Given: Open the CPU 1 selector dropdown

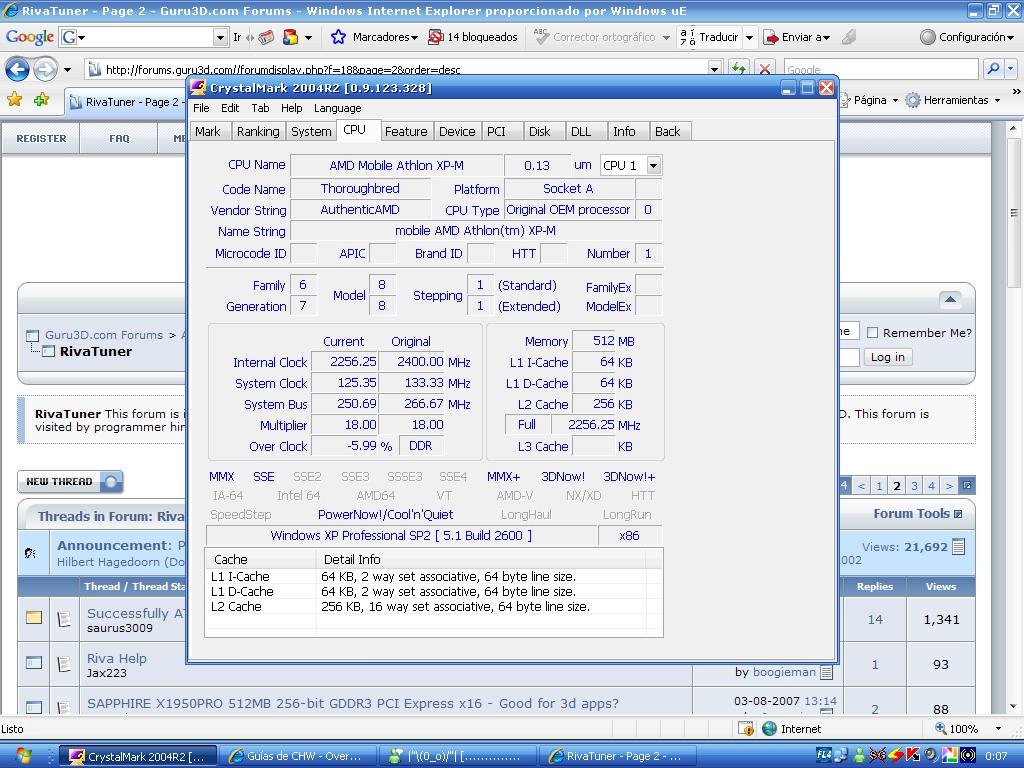Looking at the screenshot, I should (653, 165).
